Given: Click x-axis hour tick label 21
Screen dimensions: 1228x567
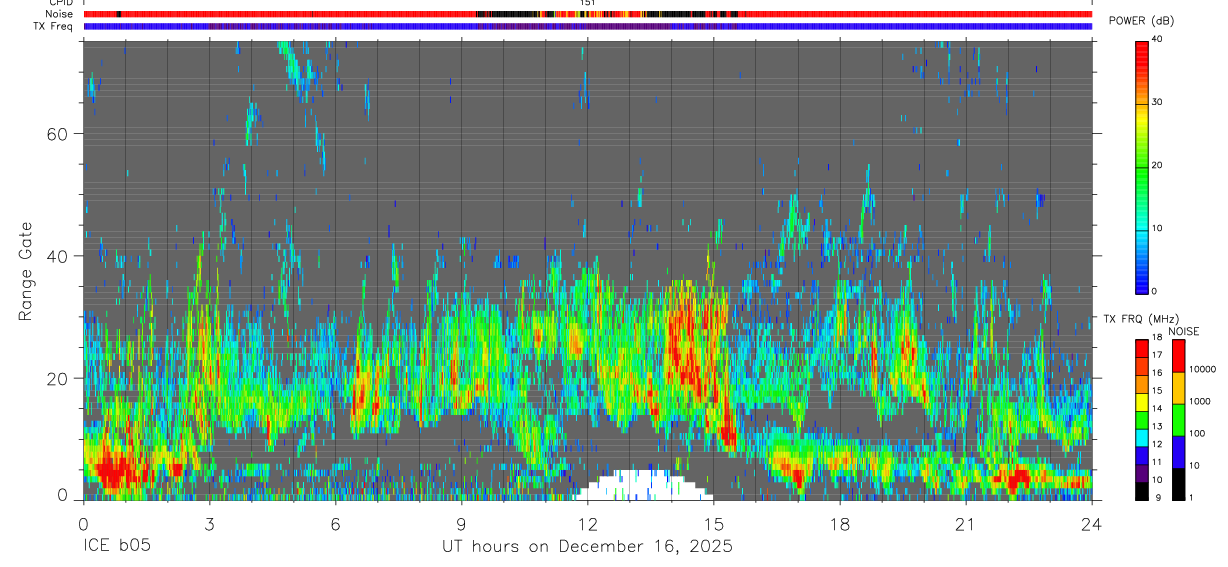Looking at the screenshot, I should click(x=965, y=524).
